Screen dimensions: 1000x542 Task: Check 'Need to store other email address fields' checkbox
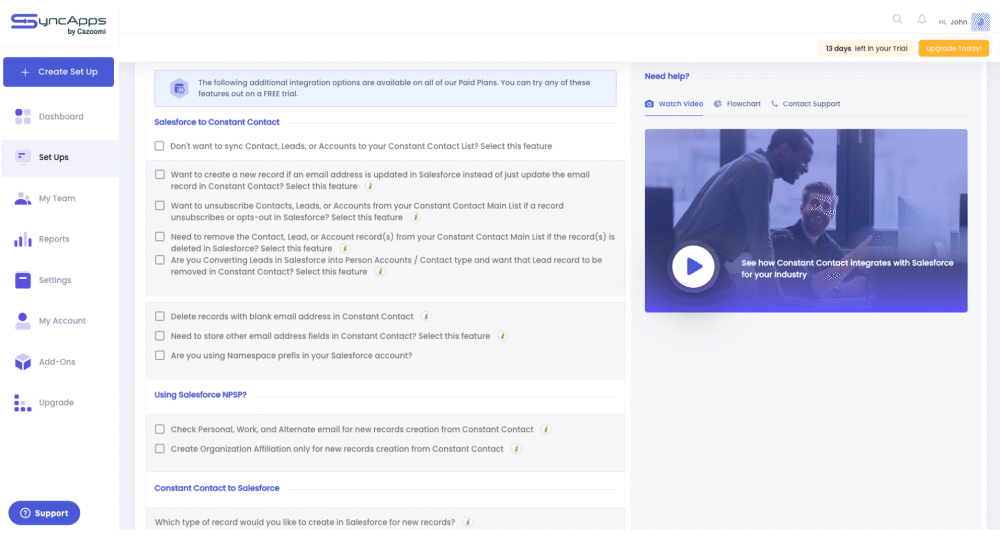click(x=160, y=336)
